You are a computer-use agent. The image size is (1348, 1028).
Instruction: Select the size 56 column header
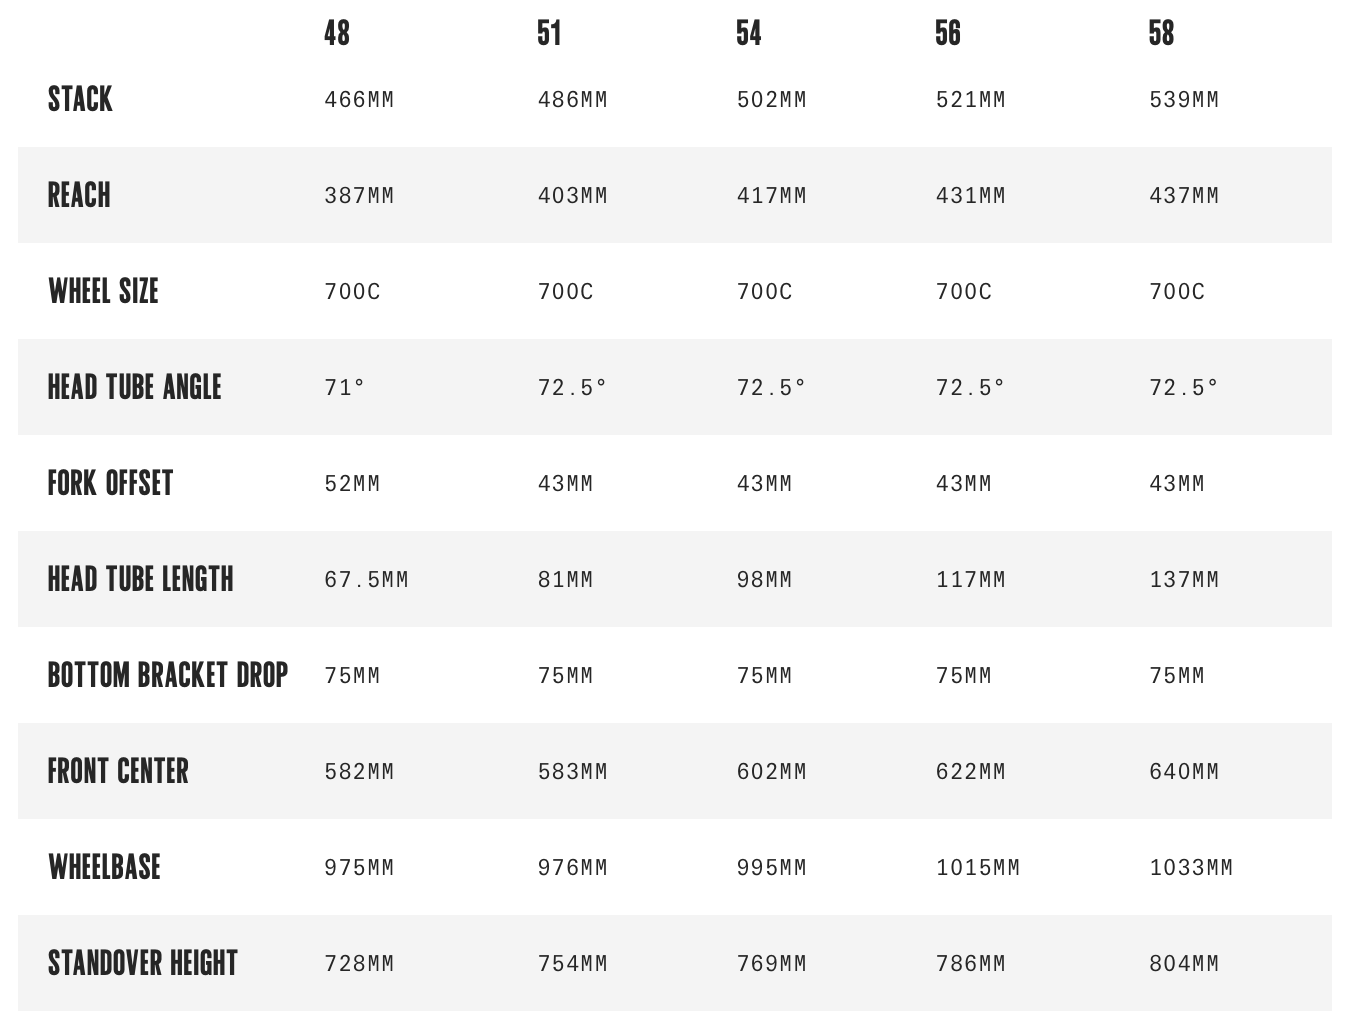(x=948, y=33)
